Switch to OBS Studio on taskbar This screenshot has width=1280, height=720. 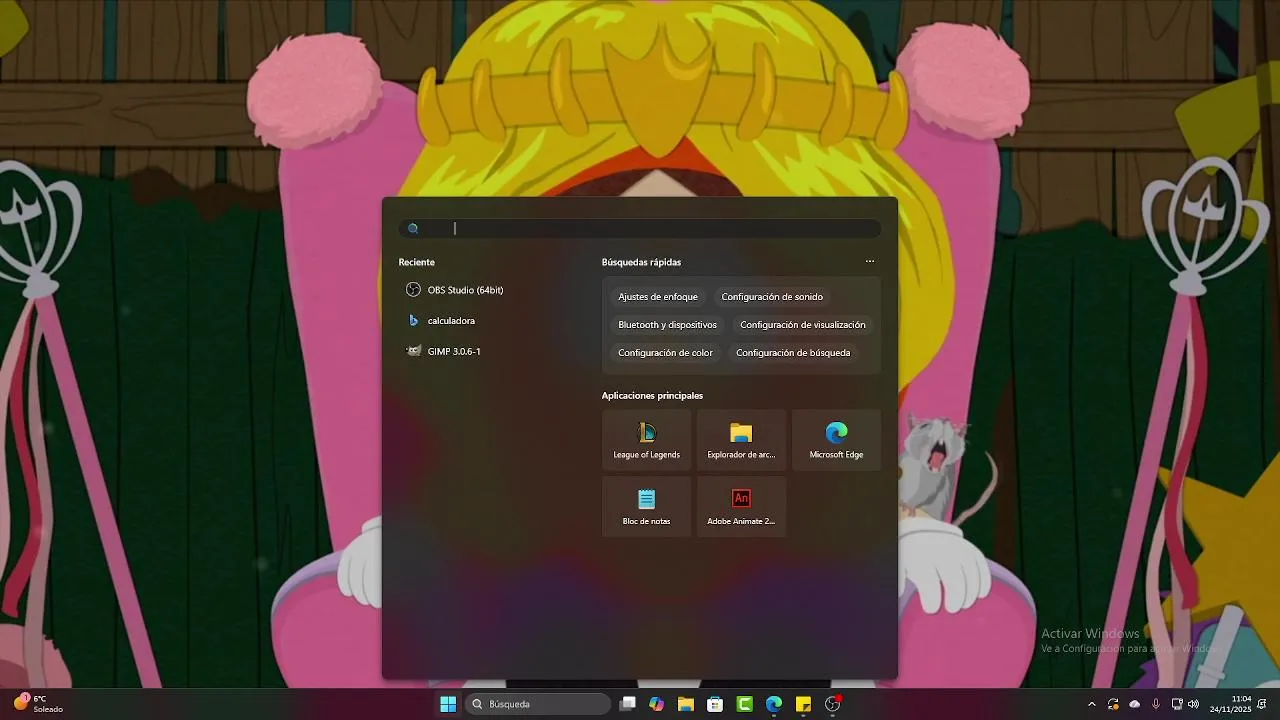(833, 704)
